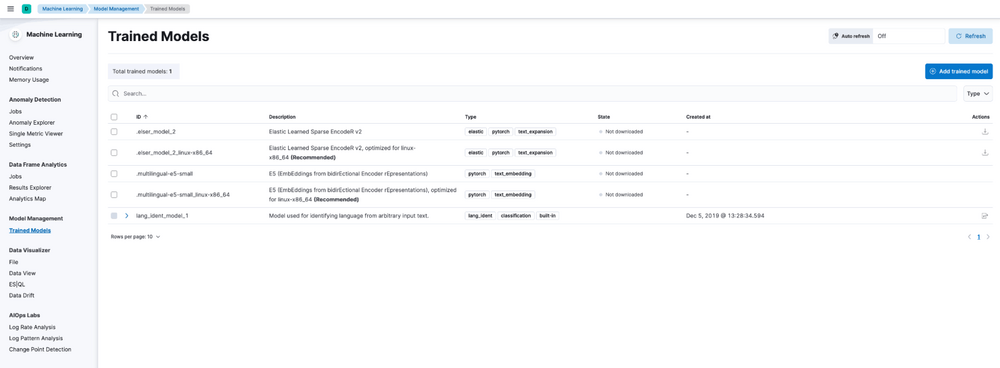The width and height of the screenshot is (1000, 368).
Task: Select the .elser_model_2_linux-x86_64 row checkbox
Action: click(114, 152)
